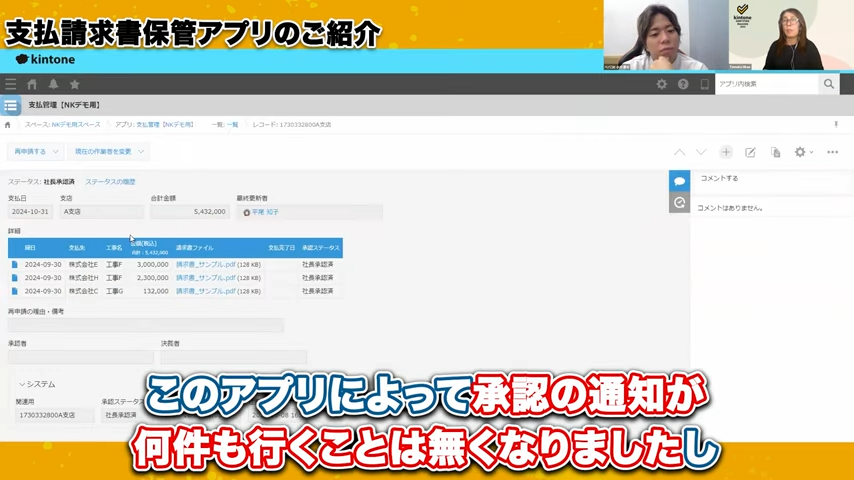
Task: Open the kintone hamburger menu icon
Action: click(x=10, y=84)
